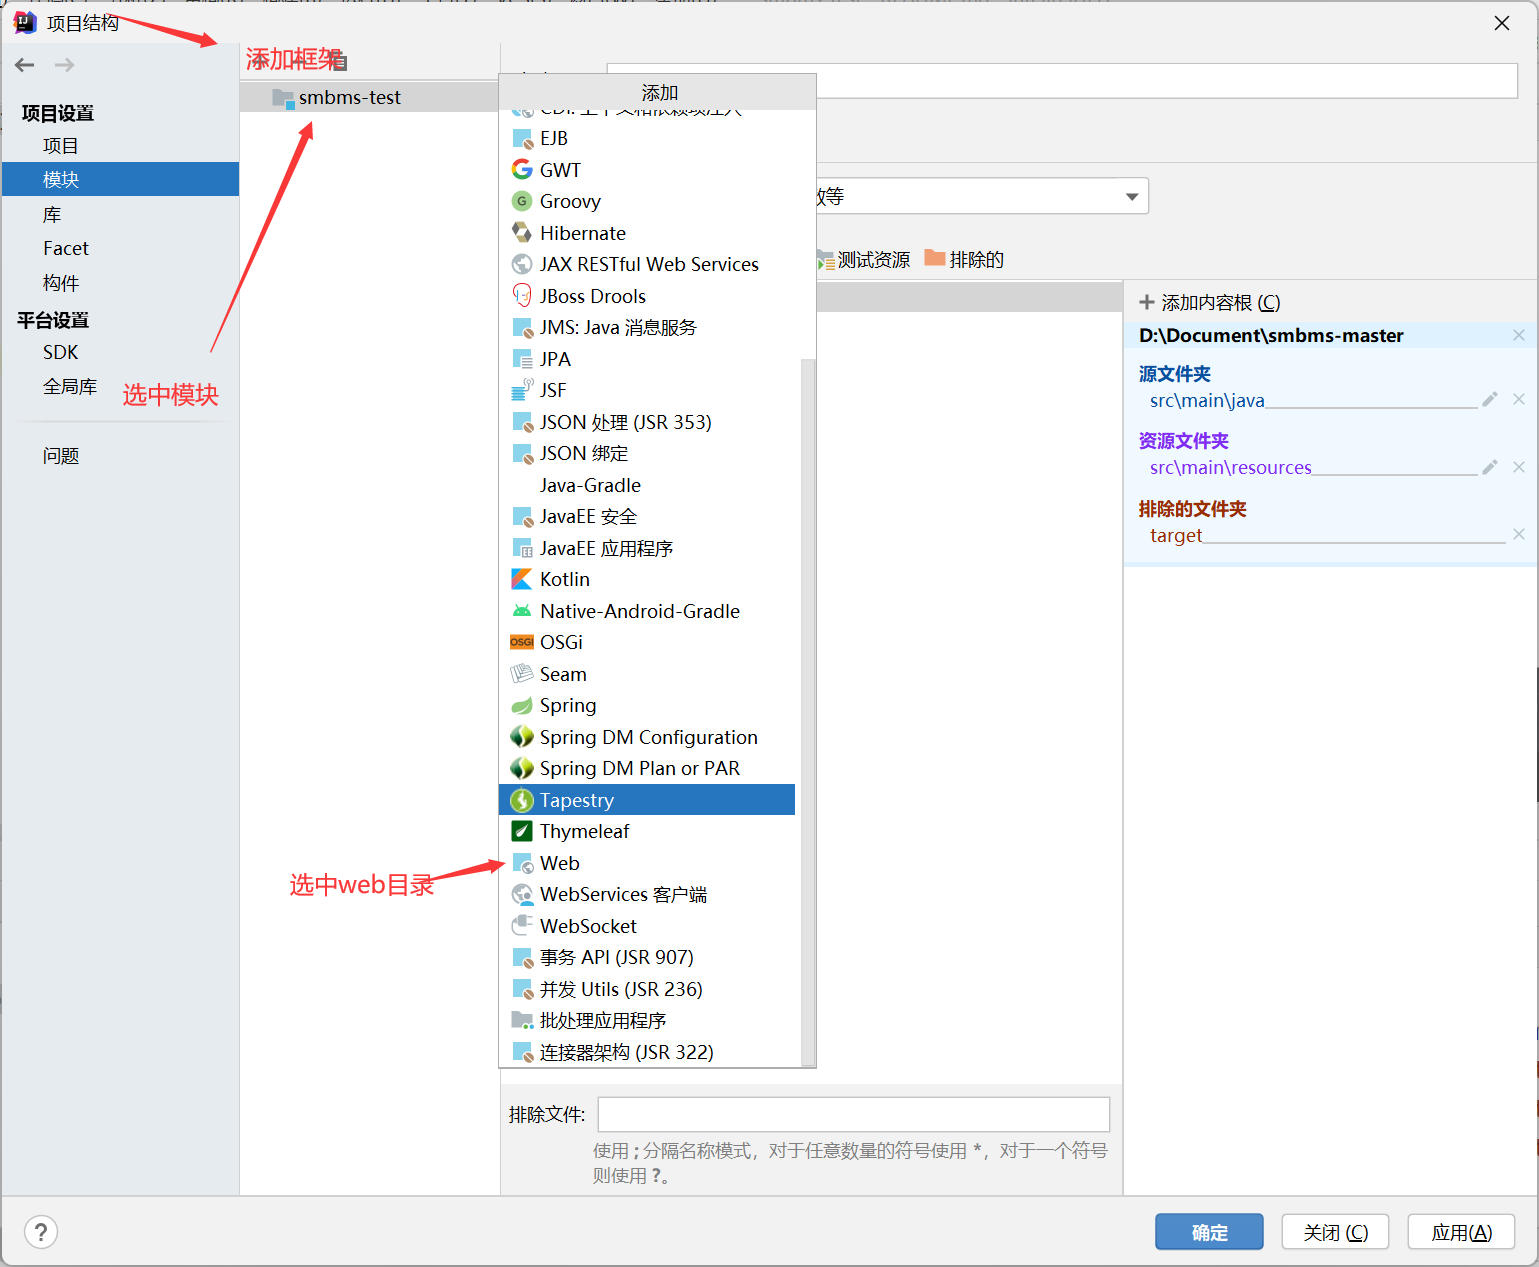
Task: Add the WebSocket framework
Action: tap(647, 926)
